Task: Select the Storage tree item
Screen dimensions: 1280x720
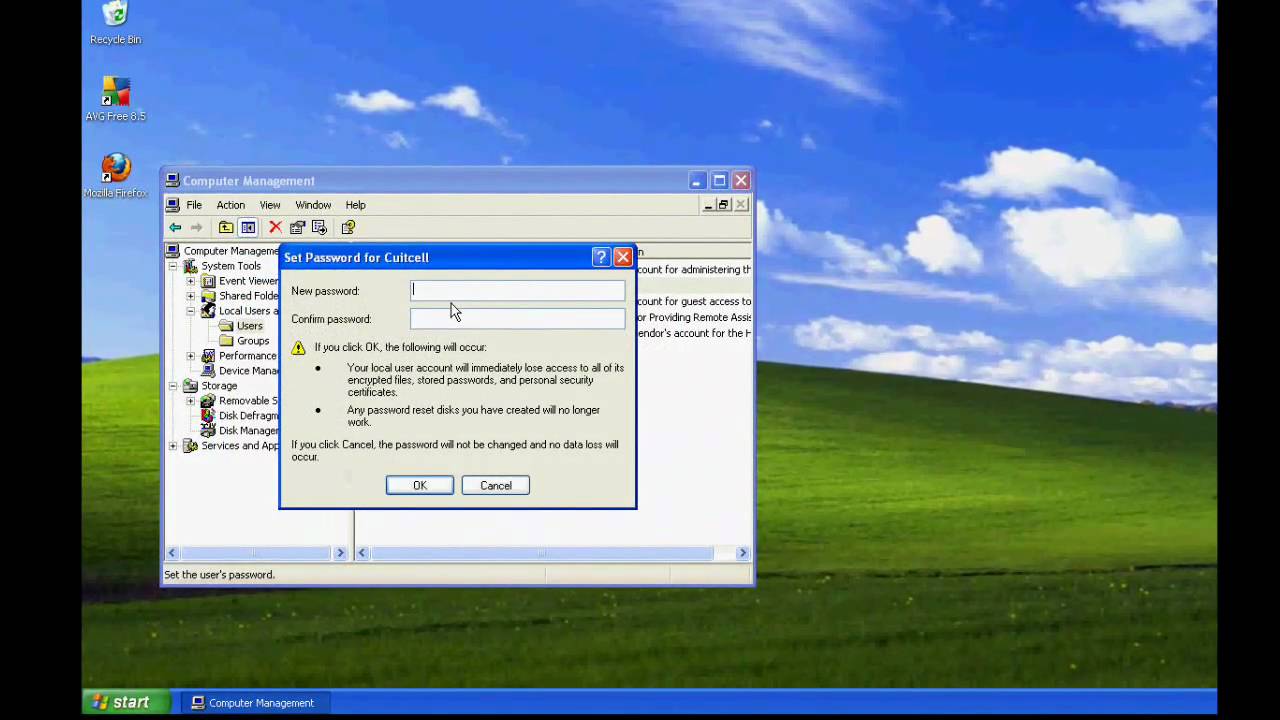Action: (x=219, y=386)
